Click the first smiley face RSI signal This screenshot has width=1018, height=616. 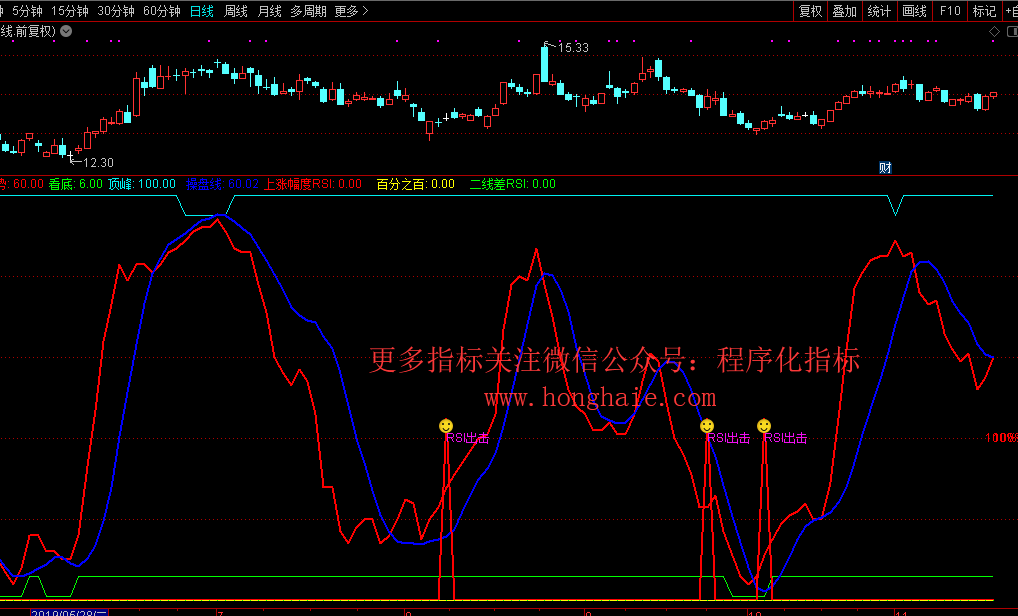pyautogui.click(x=446, y=426)
